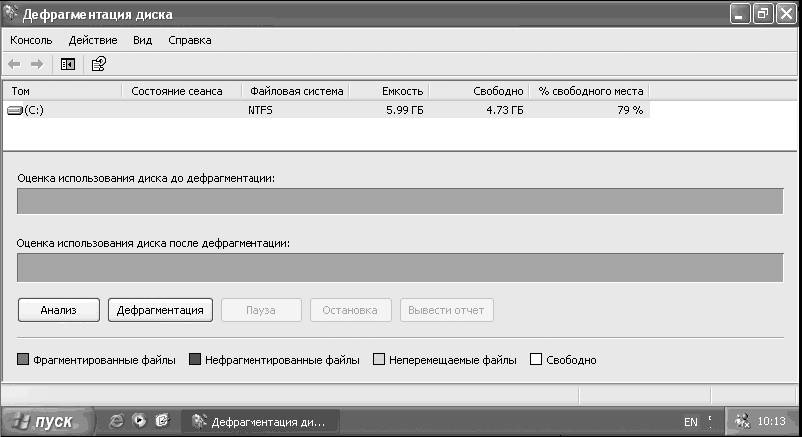Click the Анализ button
This screenshot has width=802, height=437.
(x=59, y=310)
